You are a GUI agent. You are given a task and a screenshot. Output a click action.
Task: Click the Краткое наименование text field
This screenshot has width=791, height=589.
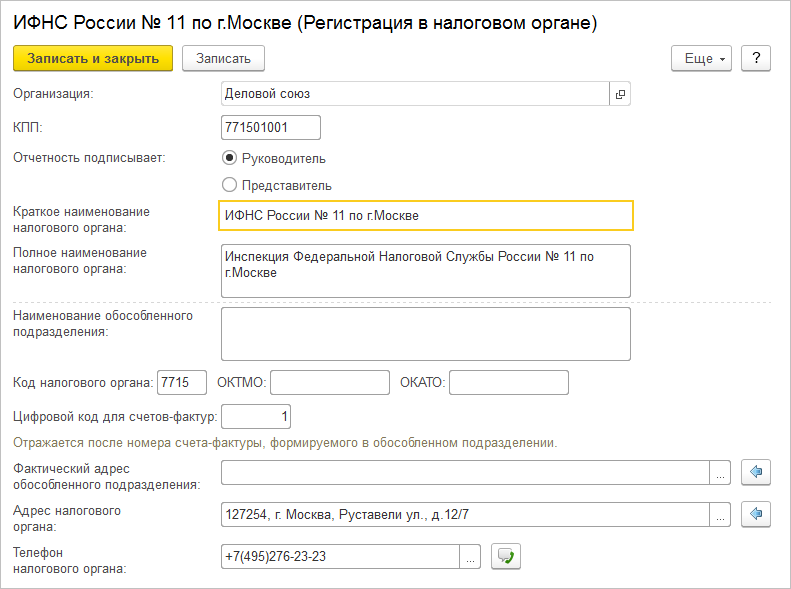tap(426, 215)
